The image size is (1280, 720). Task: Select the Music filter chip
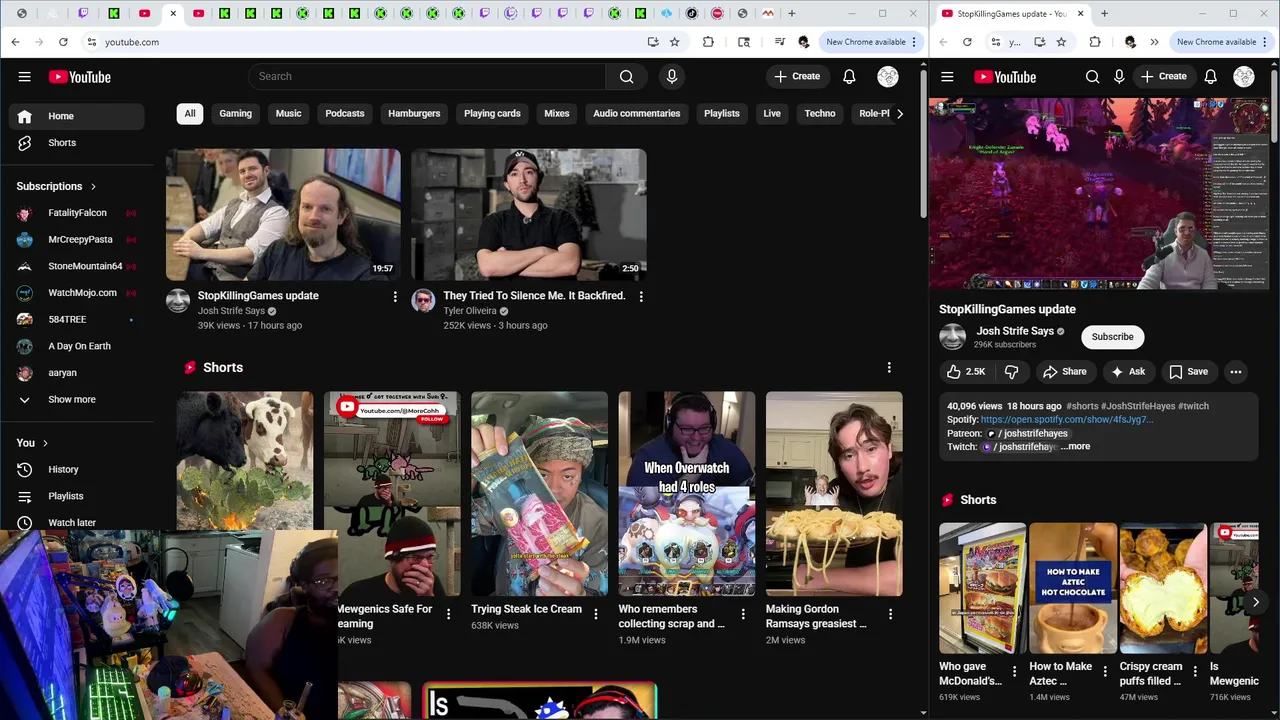pyautogui.click(x=288, y=113)
